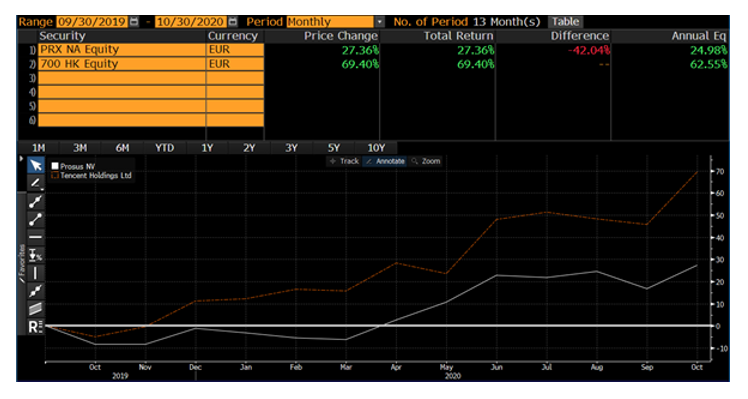Pick the horizontal line tool
This screenshot has width=748, height=399.
[36, 237]
